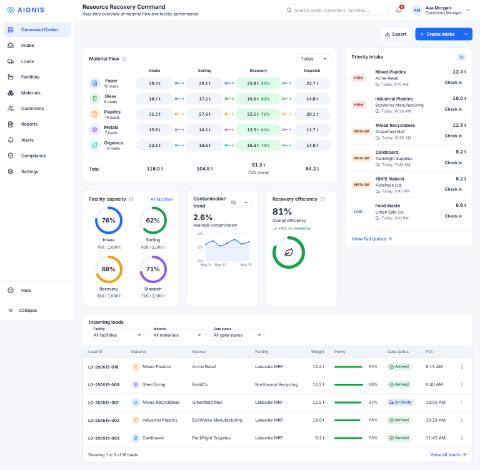
Task: Click the Glass material icon
Action: (95, 99)
